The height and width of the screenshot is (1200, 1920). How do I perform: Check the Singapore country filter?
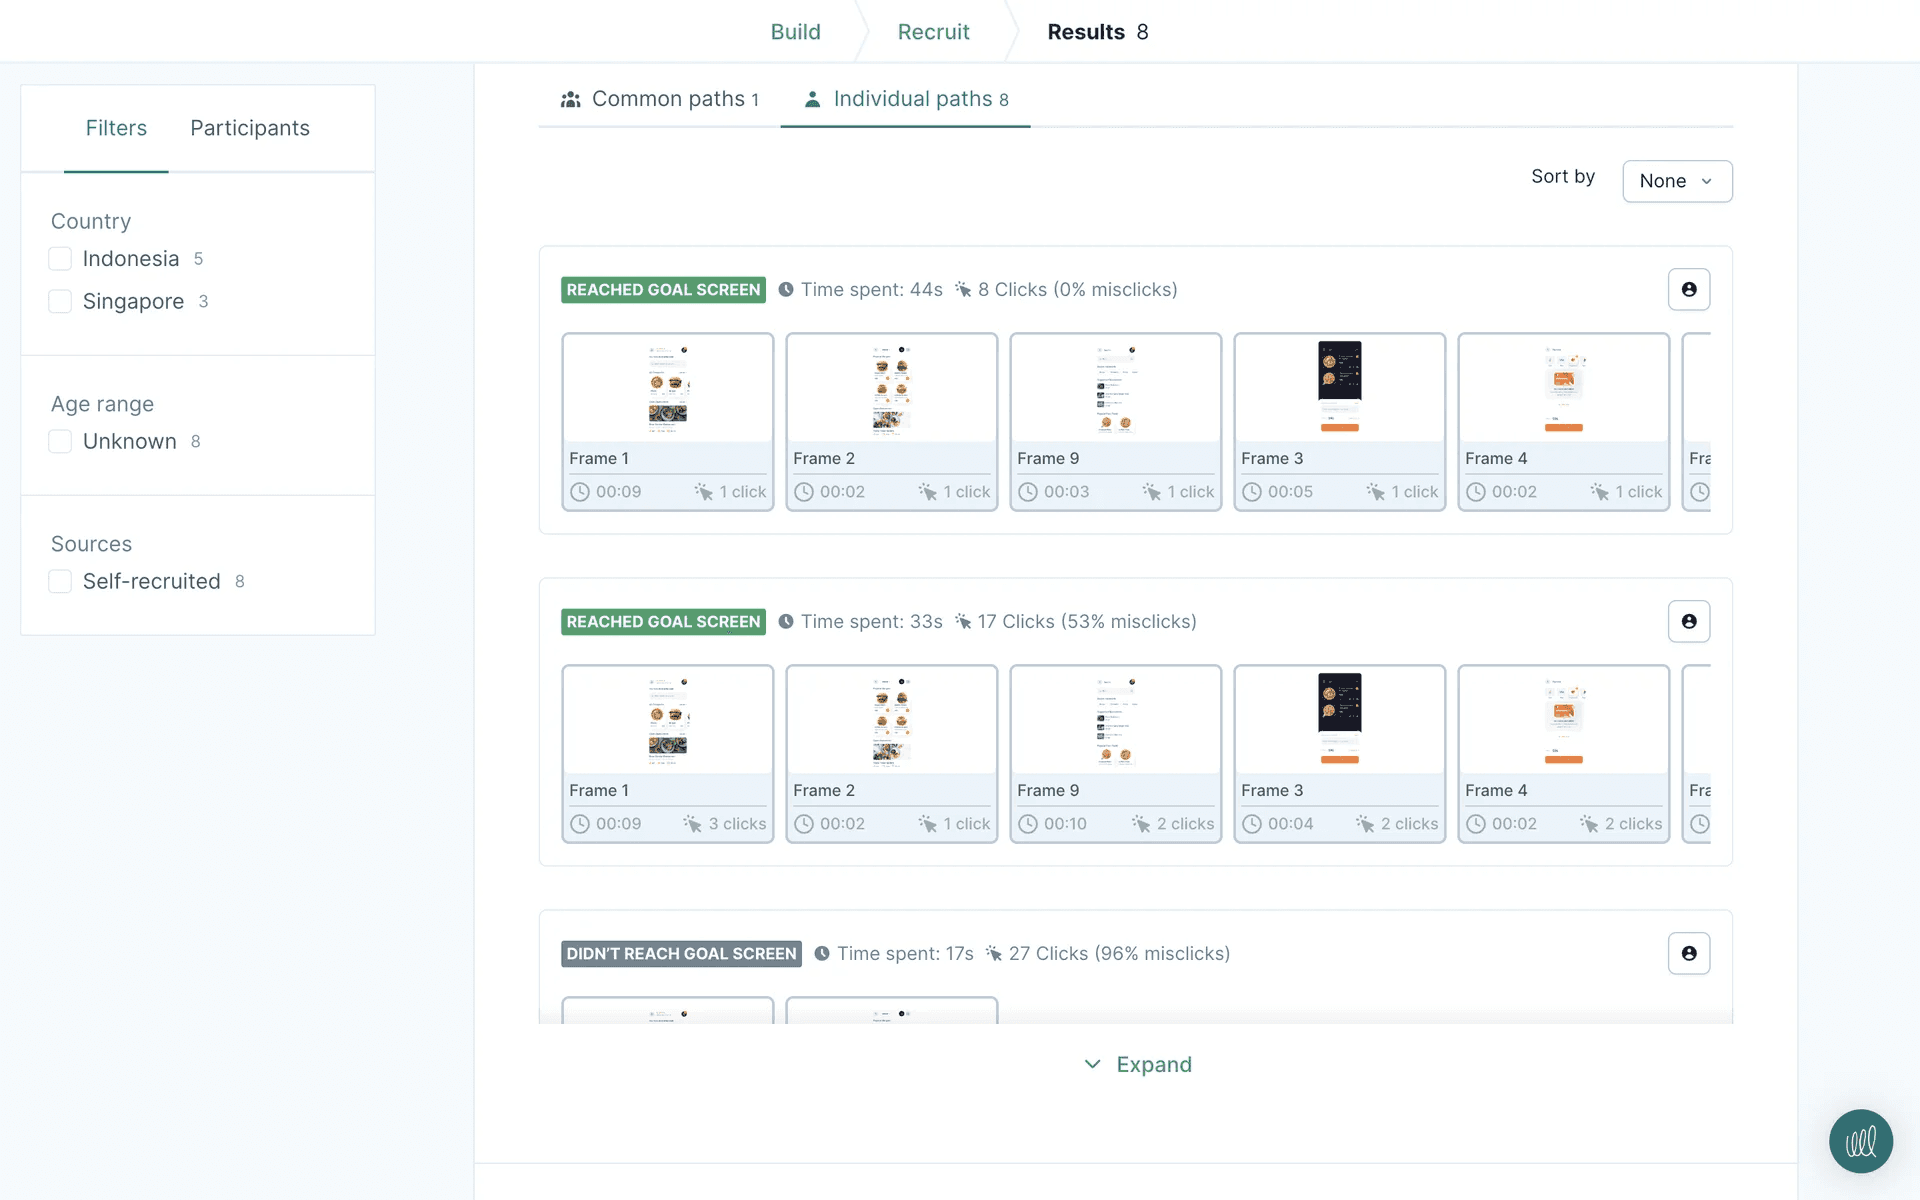pos(60,301)
